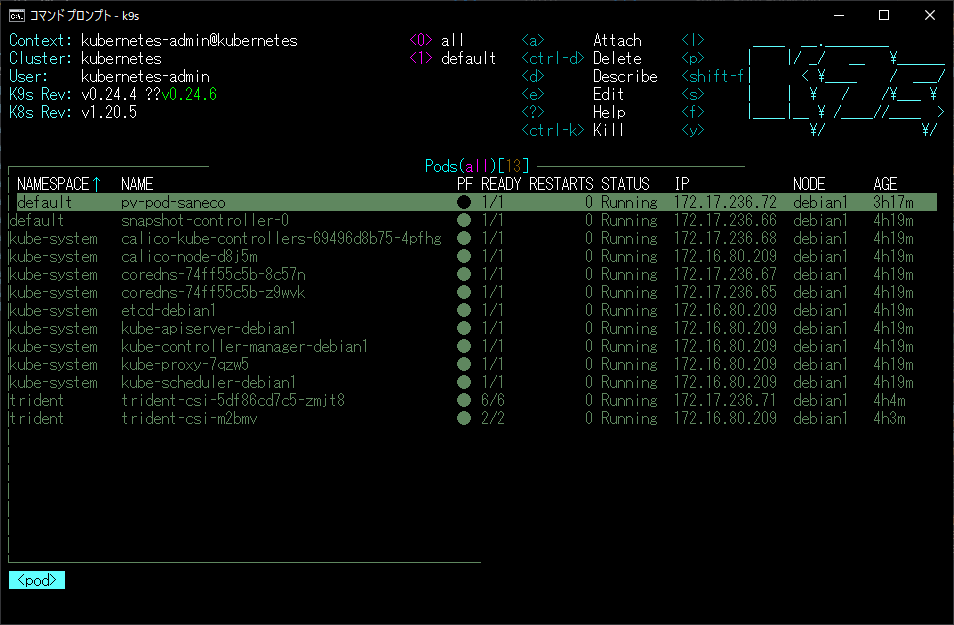Click port-forward dot for pv-pod-saneco

point(464,203)
